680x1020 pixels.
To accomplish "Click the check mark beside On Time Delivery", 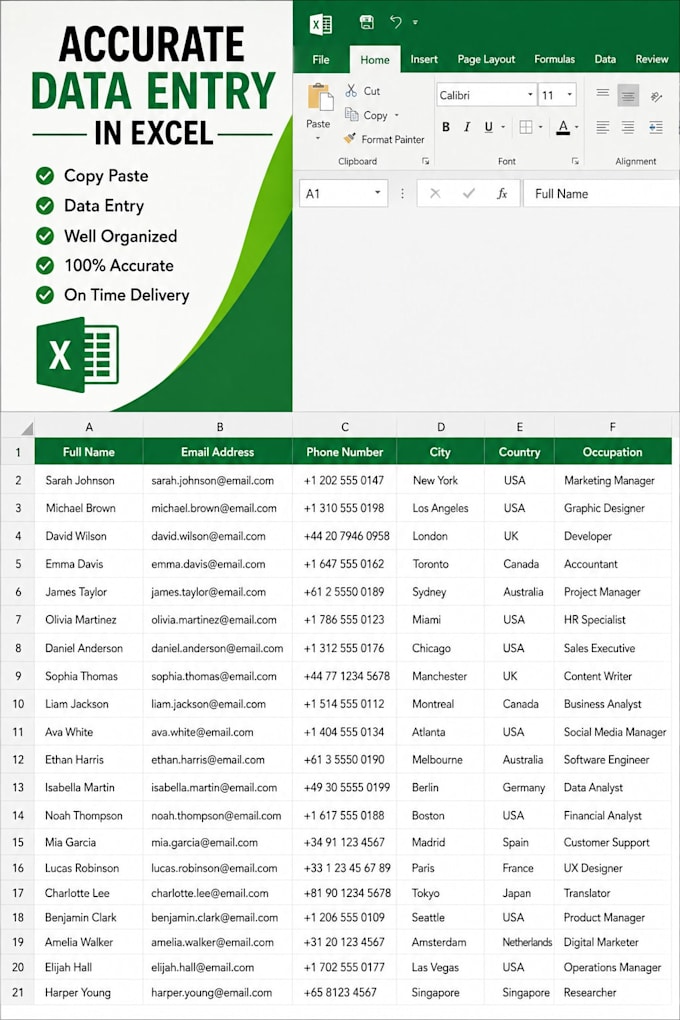I will click(45, 295).
